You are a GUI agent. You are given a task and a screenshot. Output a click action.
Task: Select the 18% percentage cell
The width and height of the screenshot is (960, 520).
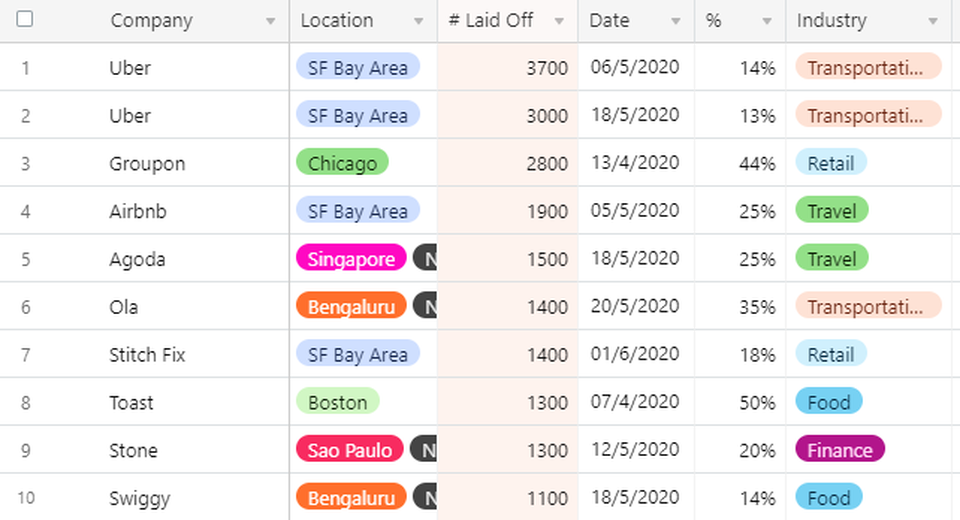point(740,353)
